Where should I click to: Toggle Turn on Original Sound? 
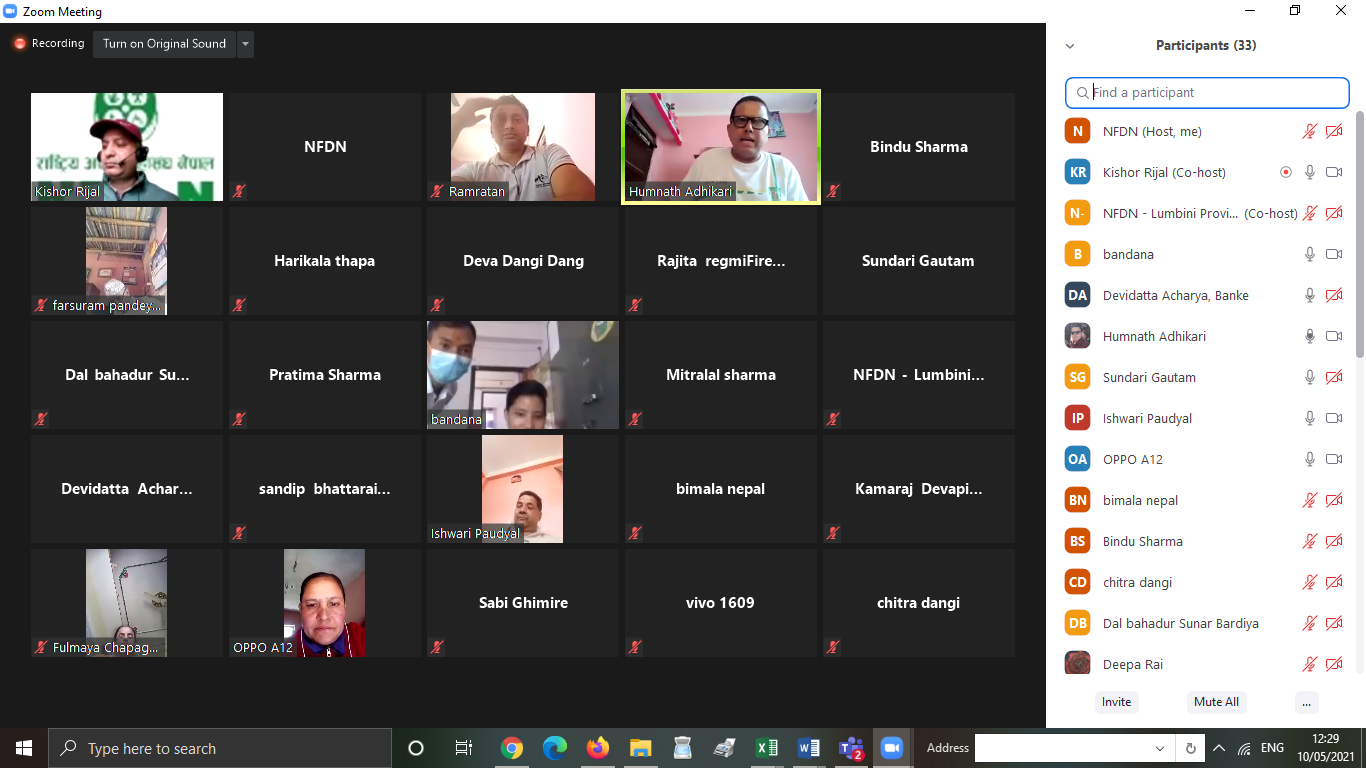point(164,44)
